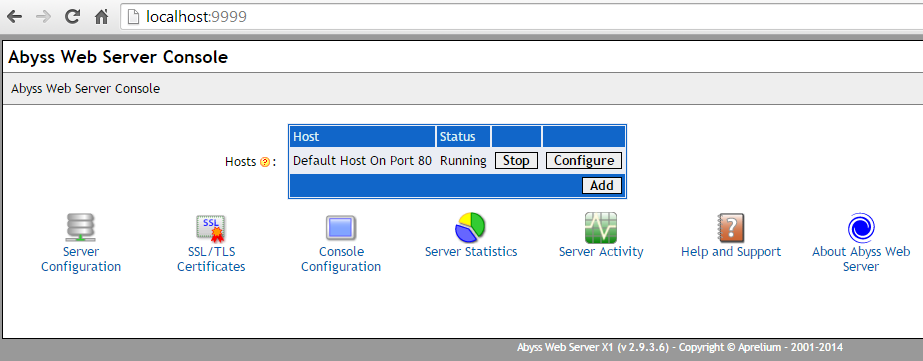Stop the Default Host On Port 80
The width and height of the screenshot is (923, 361).
(516, 161)
